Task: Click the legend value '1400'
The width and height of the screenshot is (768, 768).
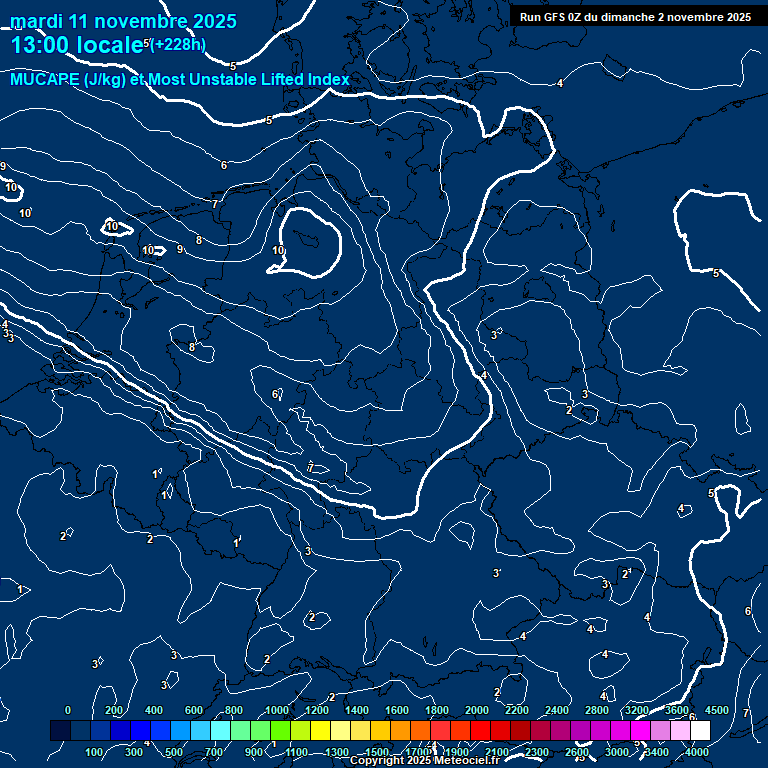Action: 357,710
